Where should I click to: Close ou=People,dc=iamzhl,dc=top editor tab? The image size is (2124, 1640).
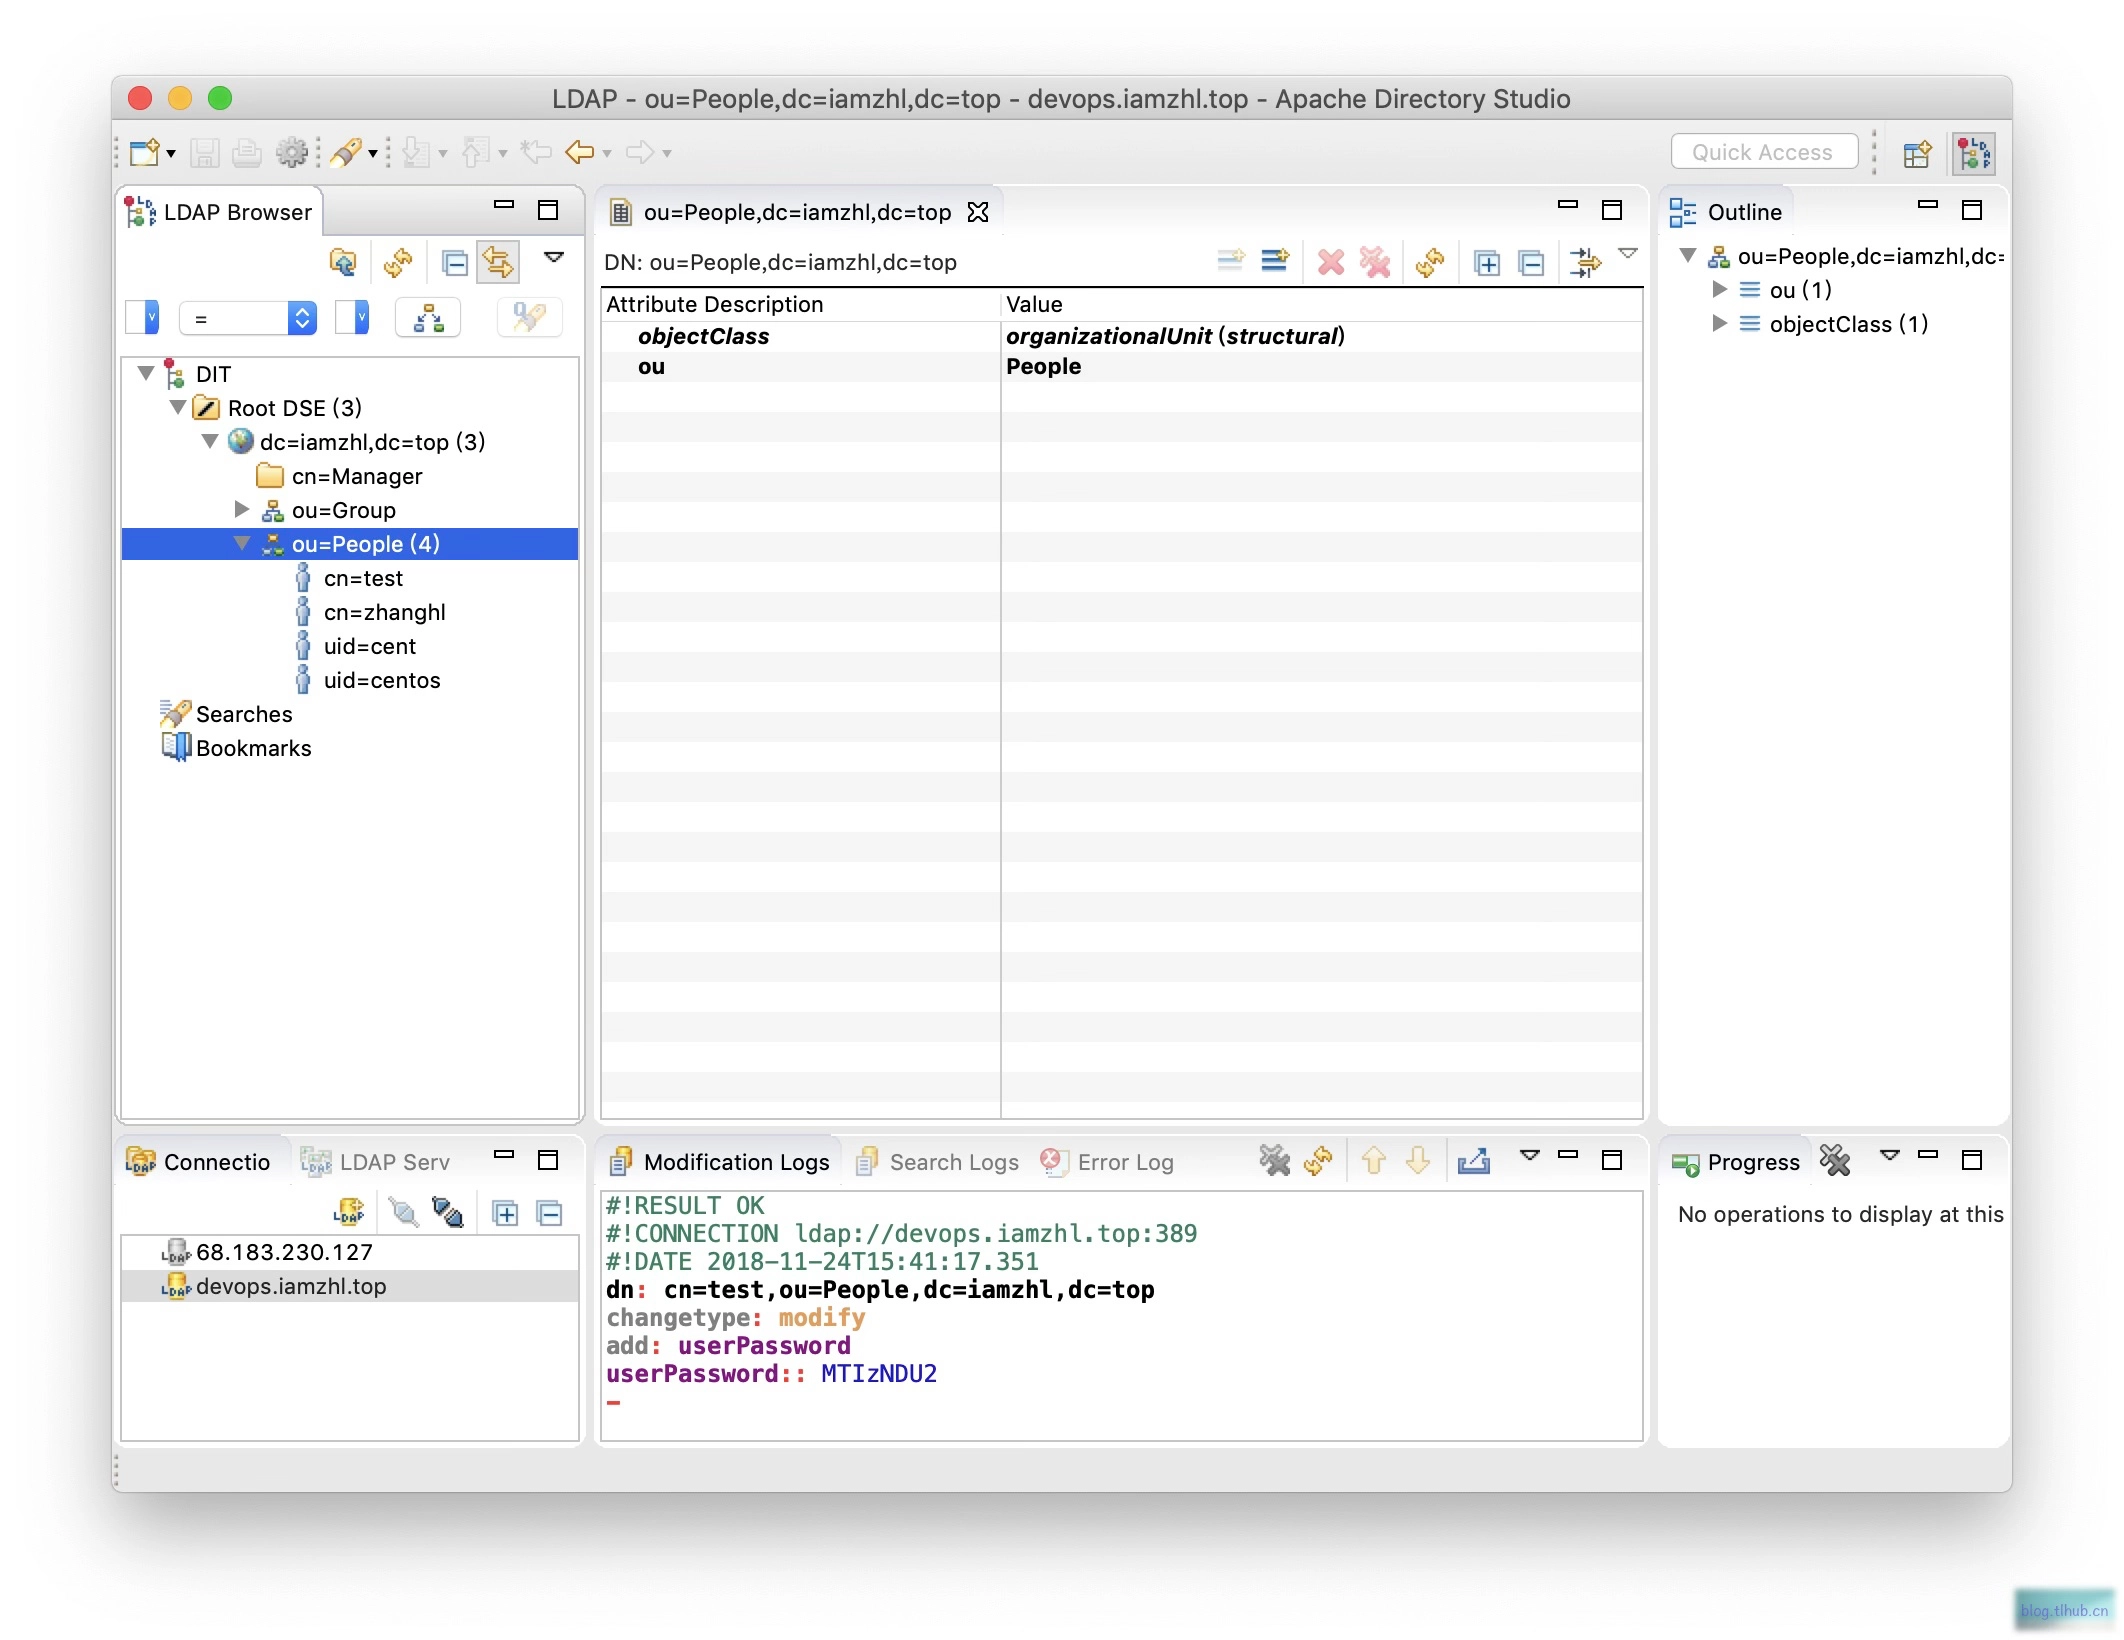(x=978, y=212)
